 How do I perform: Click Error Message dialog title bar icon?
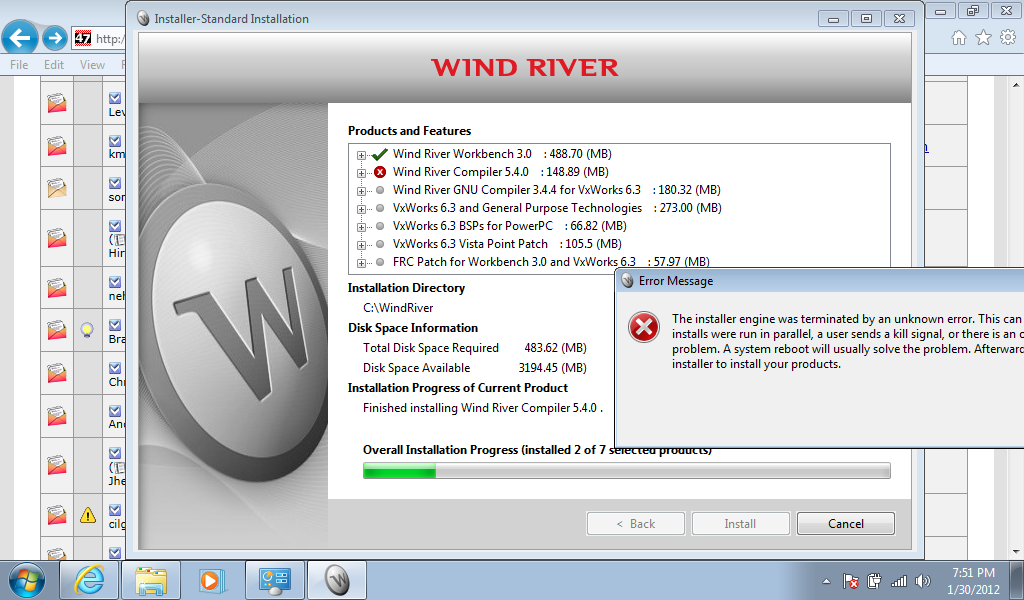(x=628, y=281)
